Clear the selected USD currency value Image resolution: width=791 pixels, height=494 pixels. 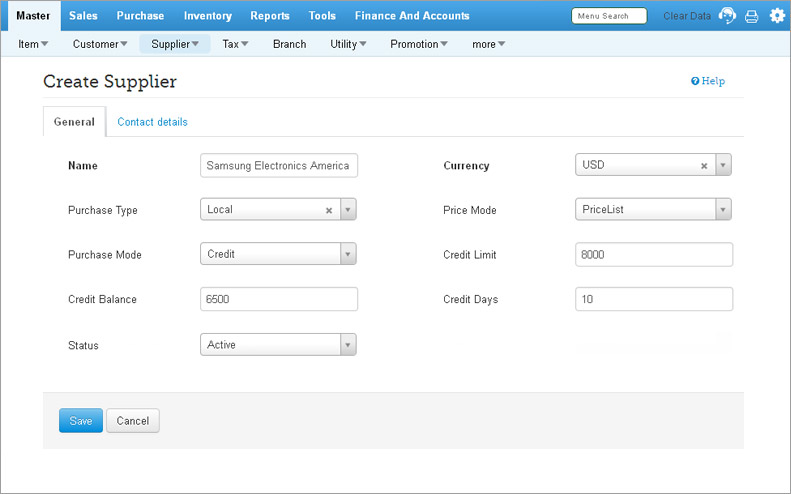[704, 166]
